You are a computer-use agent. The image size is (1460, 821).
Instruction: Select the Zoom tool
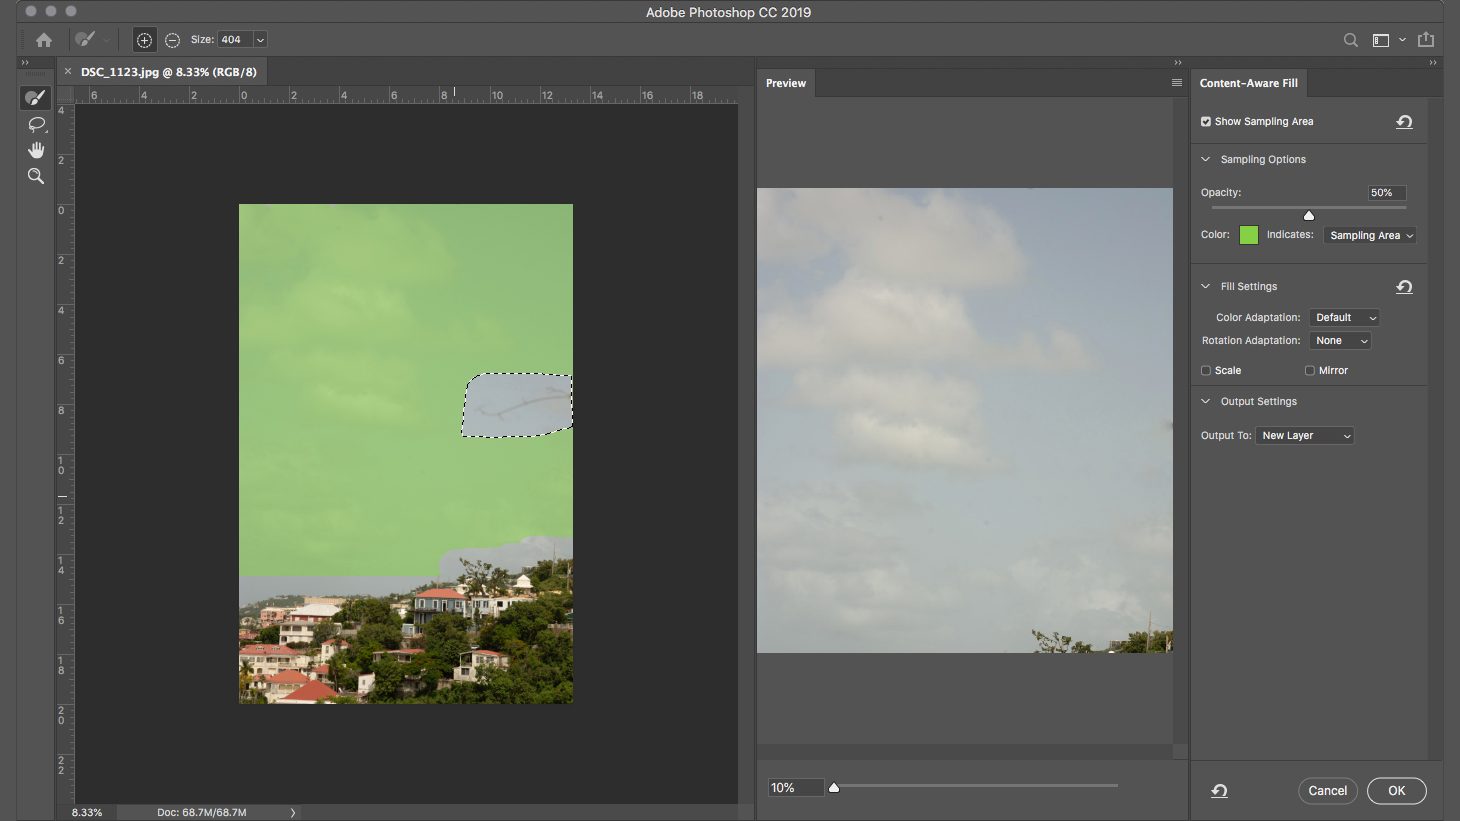pos(36,176)
